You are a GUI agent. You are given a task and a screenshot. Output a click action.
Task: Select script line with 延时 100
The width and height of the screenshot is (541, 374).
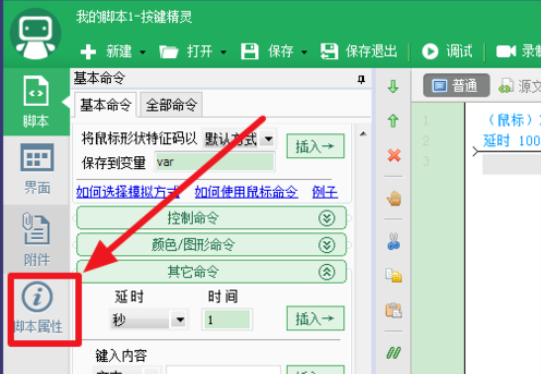pyautogui.click(x=512, y=141)
